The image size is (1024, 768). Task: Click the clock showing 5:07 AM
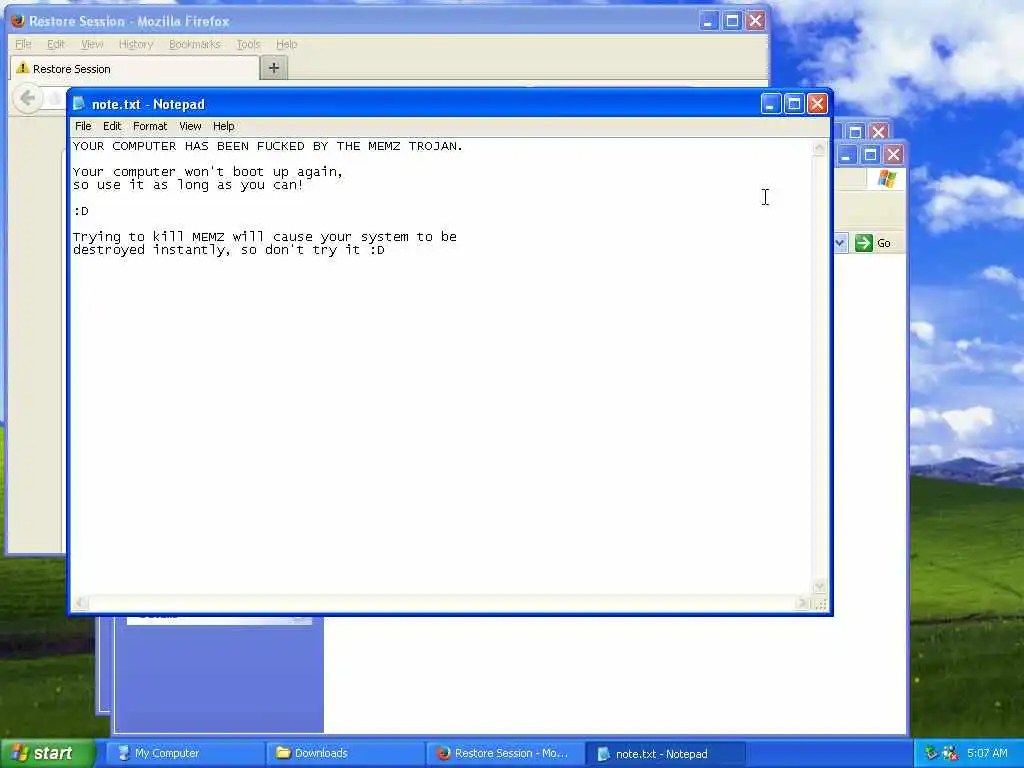(x=987, y=753)
